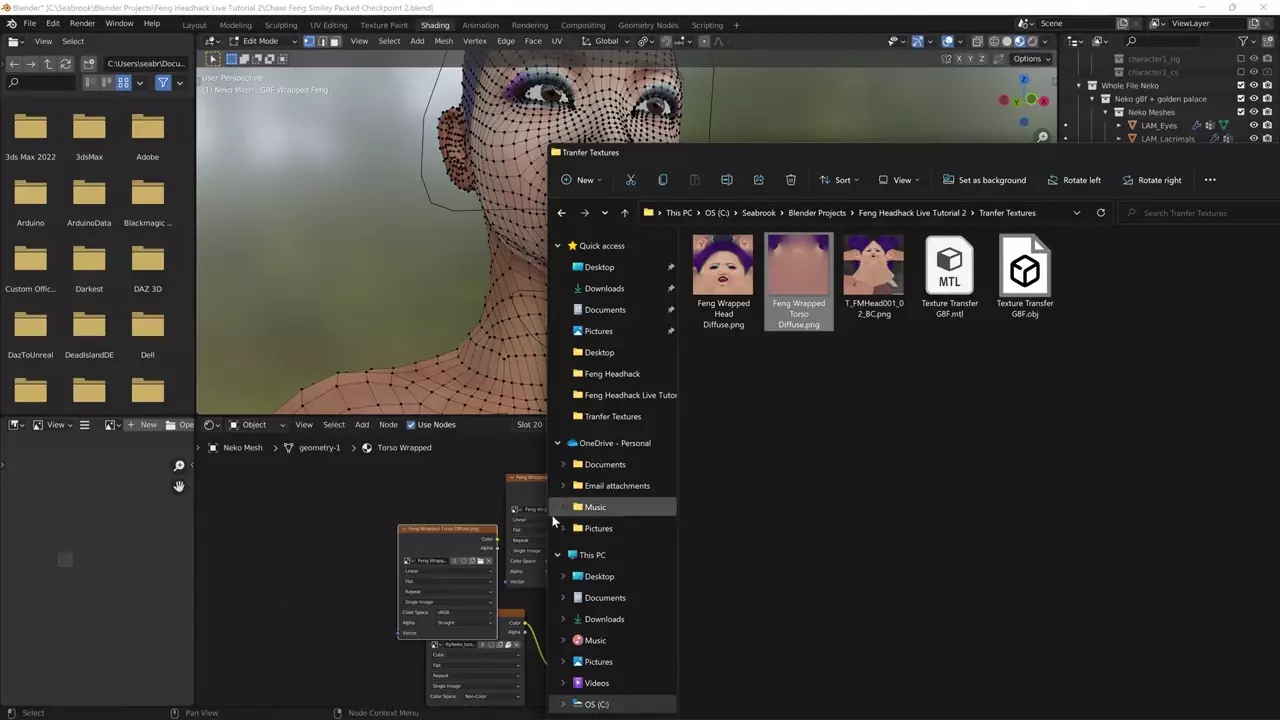
Task: Expand the LAM_Eyes item in outliner
Action: pos(1119,126)
